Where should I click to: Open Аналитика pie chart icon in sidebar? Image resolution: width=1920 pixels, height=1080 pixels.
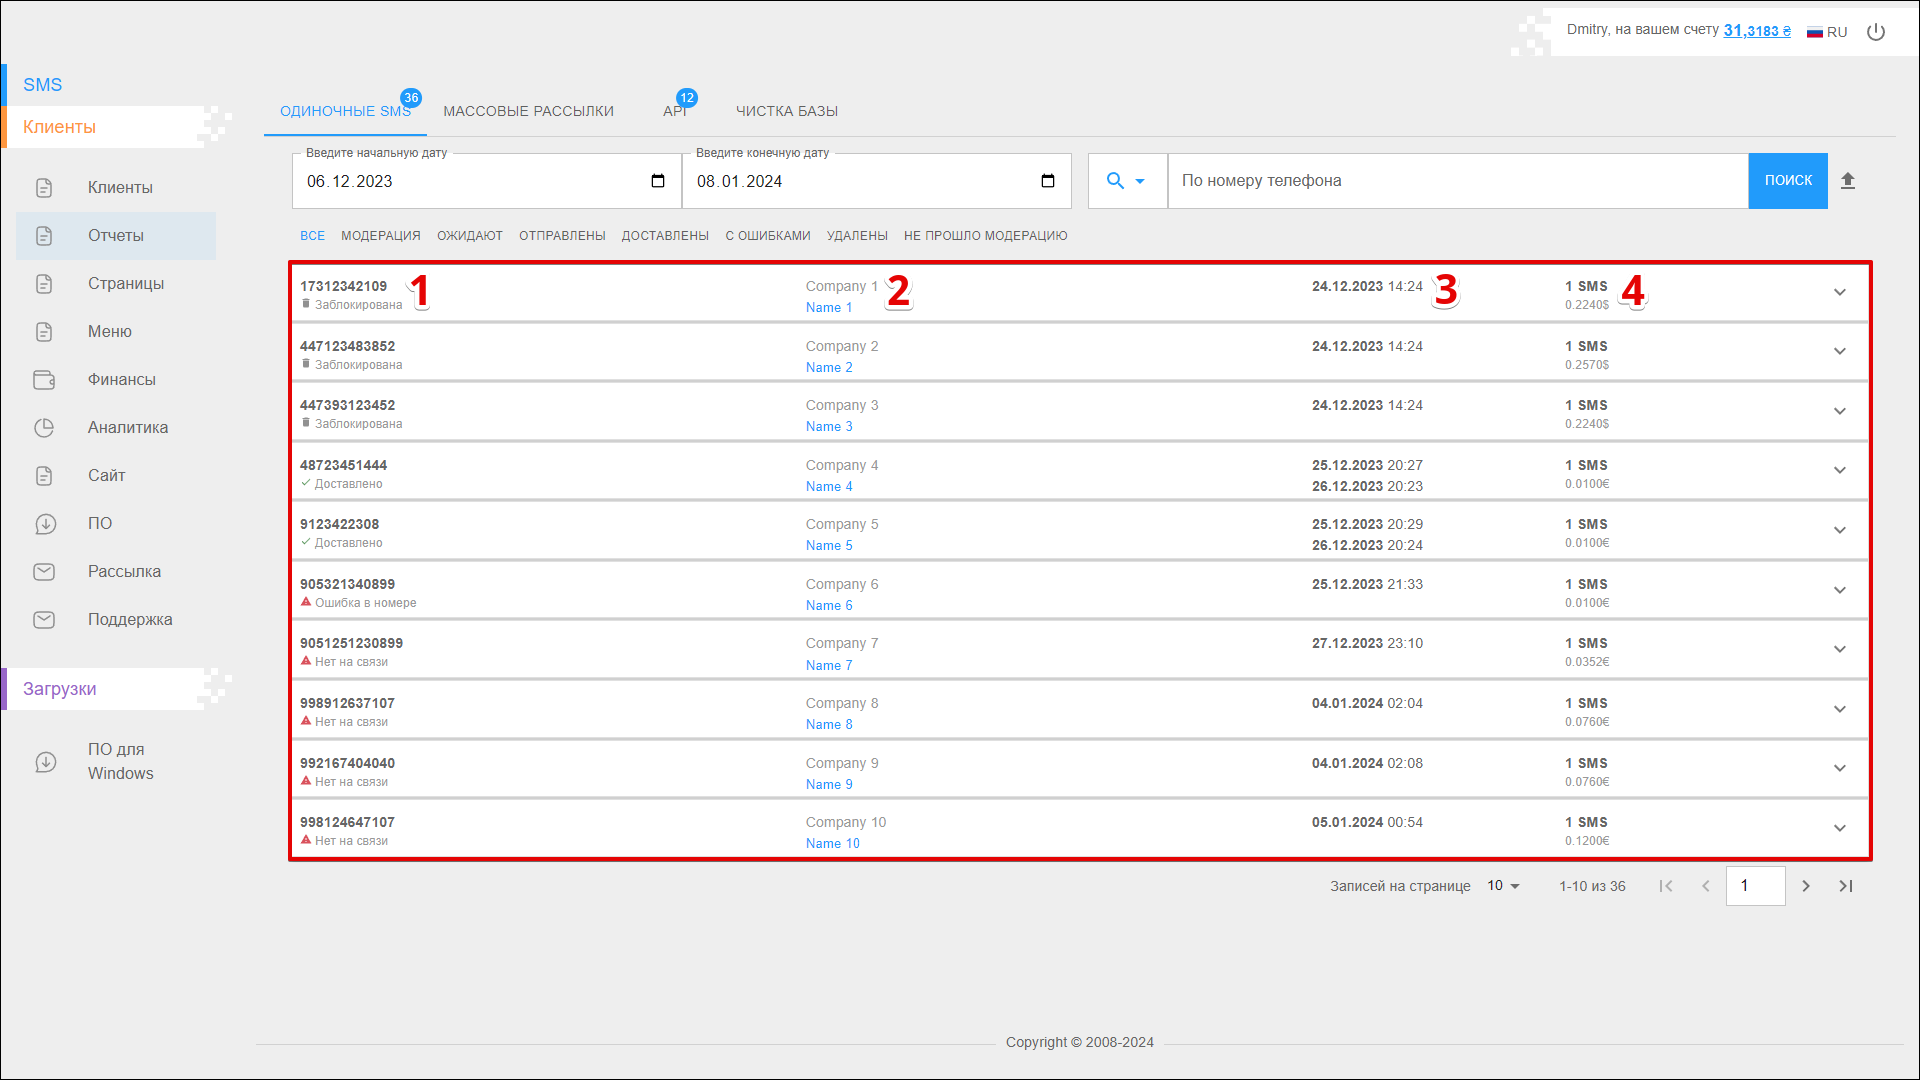click(44, 428)
